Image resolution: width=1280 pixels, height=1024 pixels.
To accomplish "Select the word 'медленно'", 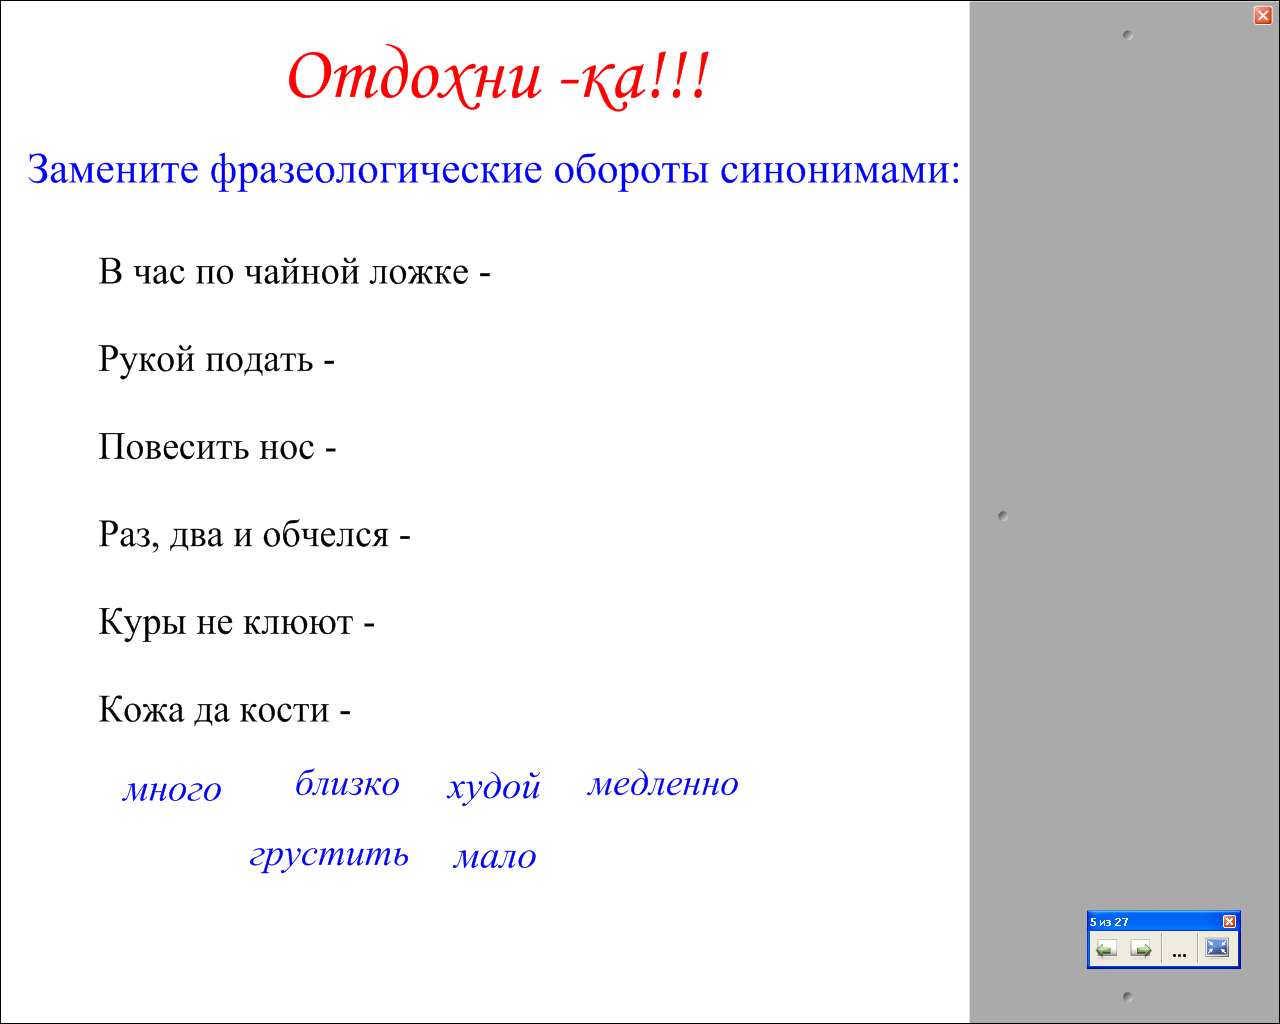I will point(662,783).
